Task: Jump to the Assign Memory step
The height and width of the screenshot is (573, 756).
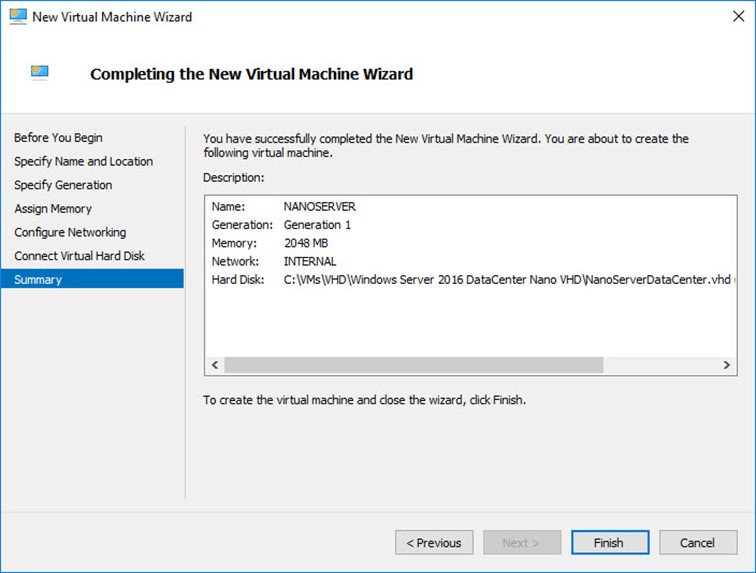Action: [53, 209]
